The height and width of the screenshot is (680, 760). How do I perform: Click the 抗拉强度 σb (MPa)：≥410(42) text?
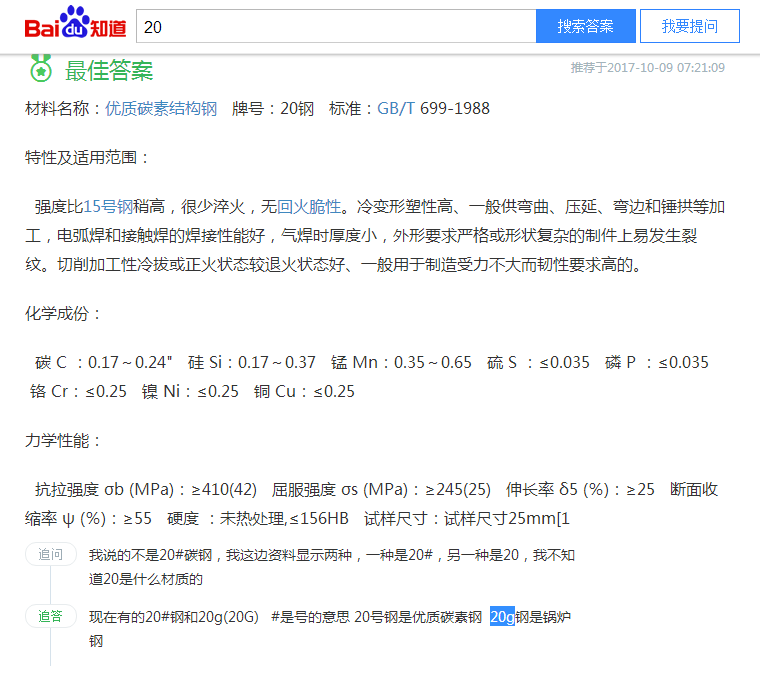(x=146, y=490)
